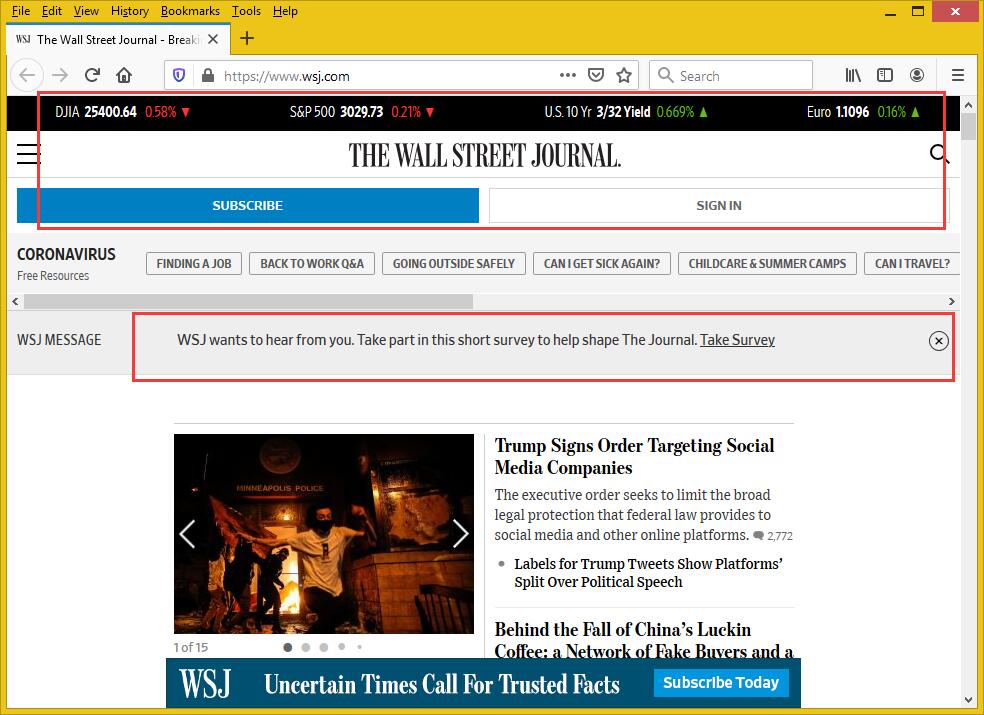Open the Firefox account icon
The height and width of the screenshot is (715, 984).
(x=917, y=75)
